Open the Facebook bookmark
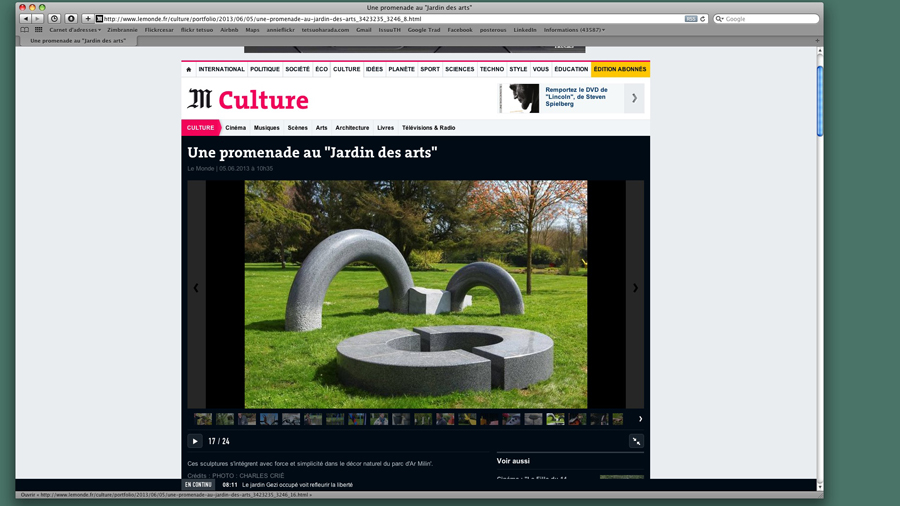 (460, 30)
